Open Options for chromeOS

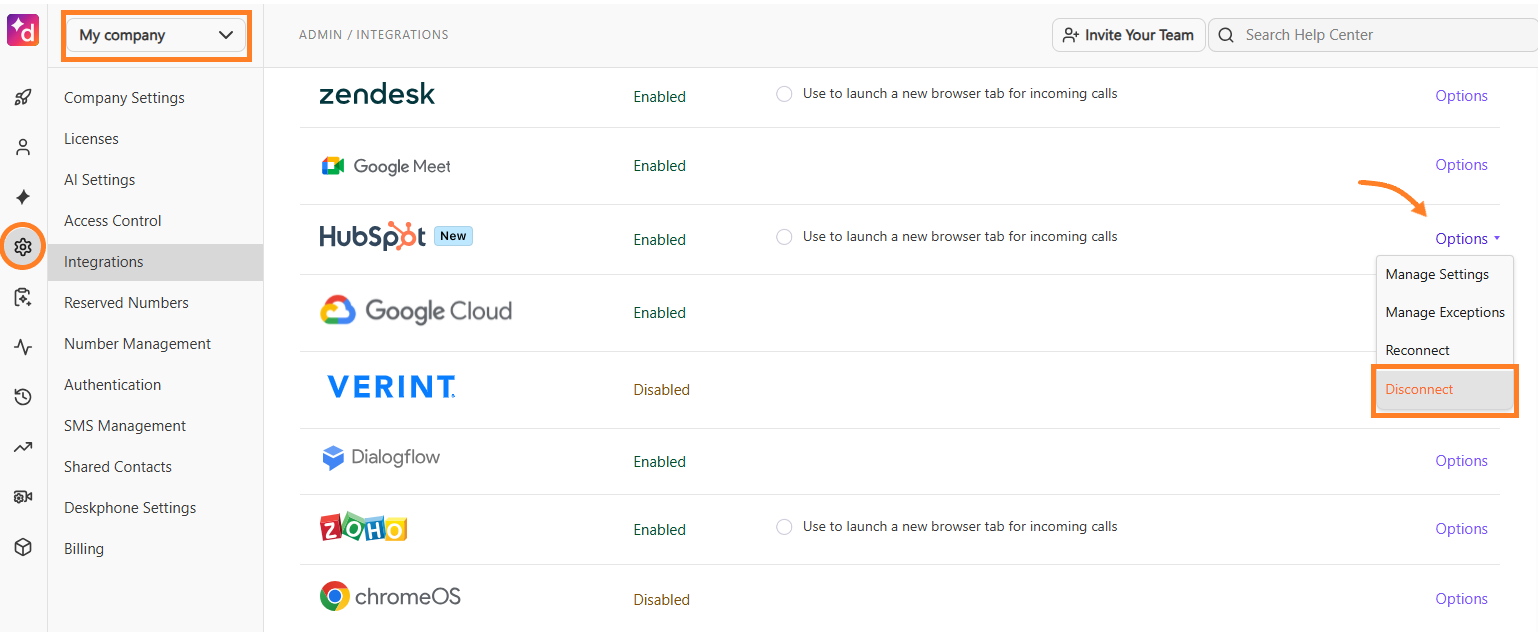pos(1461,599)
